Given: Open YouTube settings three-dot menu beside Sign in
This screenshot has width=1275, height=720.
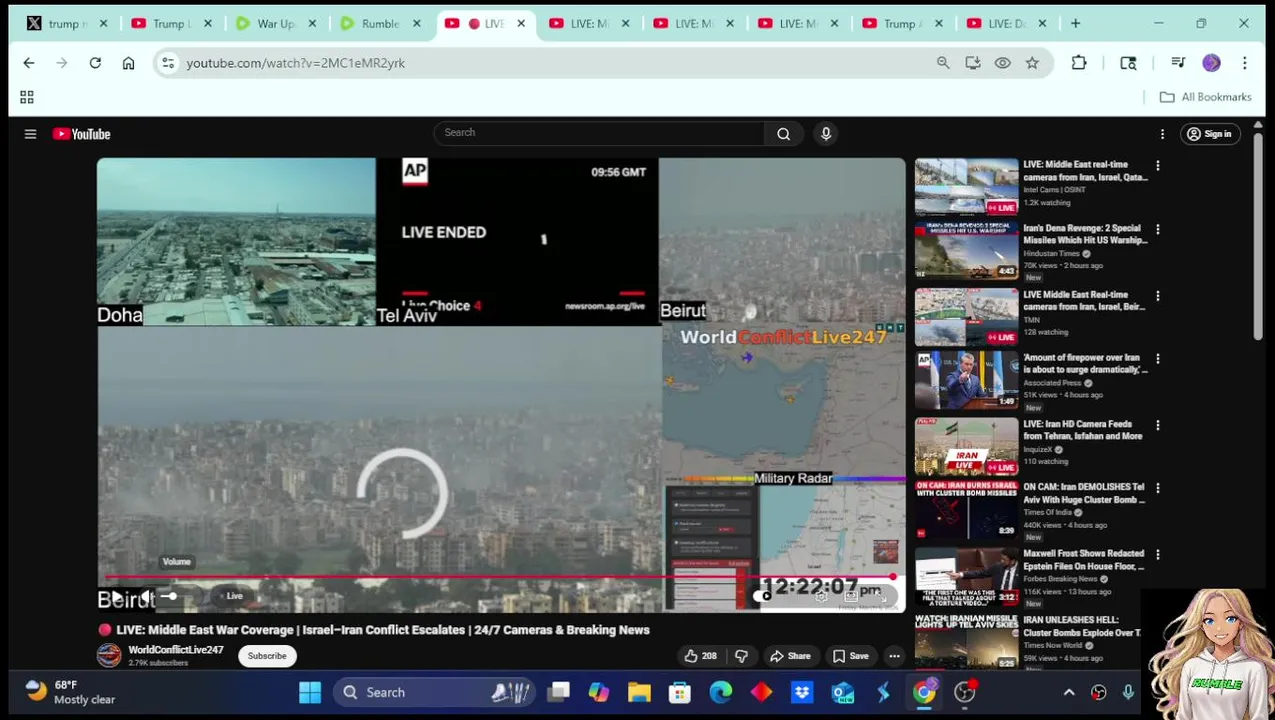Looking at the screenshot, I should pos(1162,134).
